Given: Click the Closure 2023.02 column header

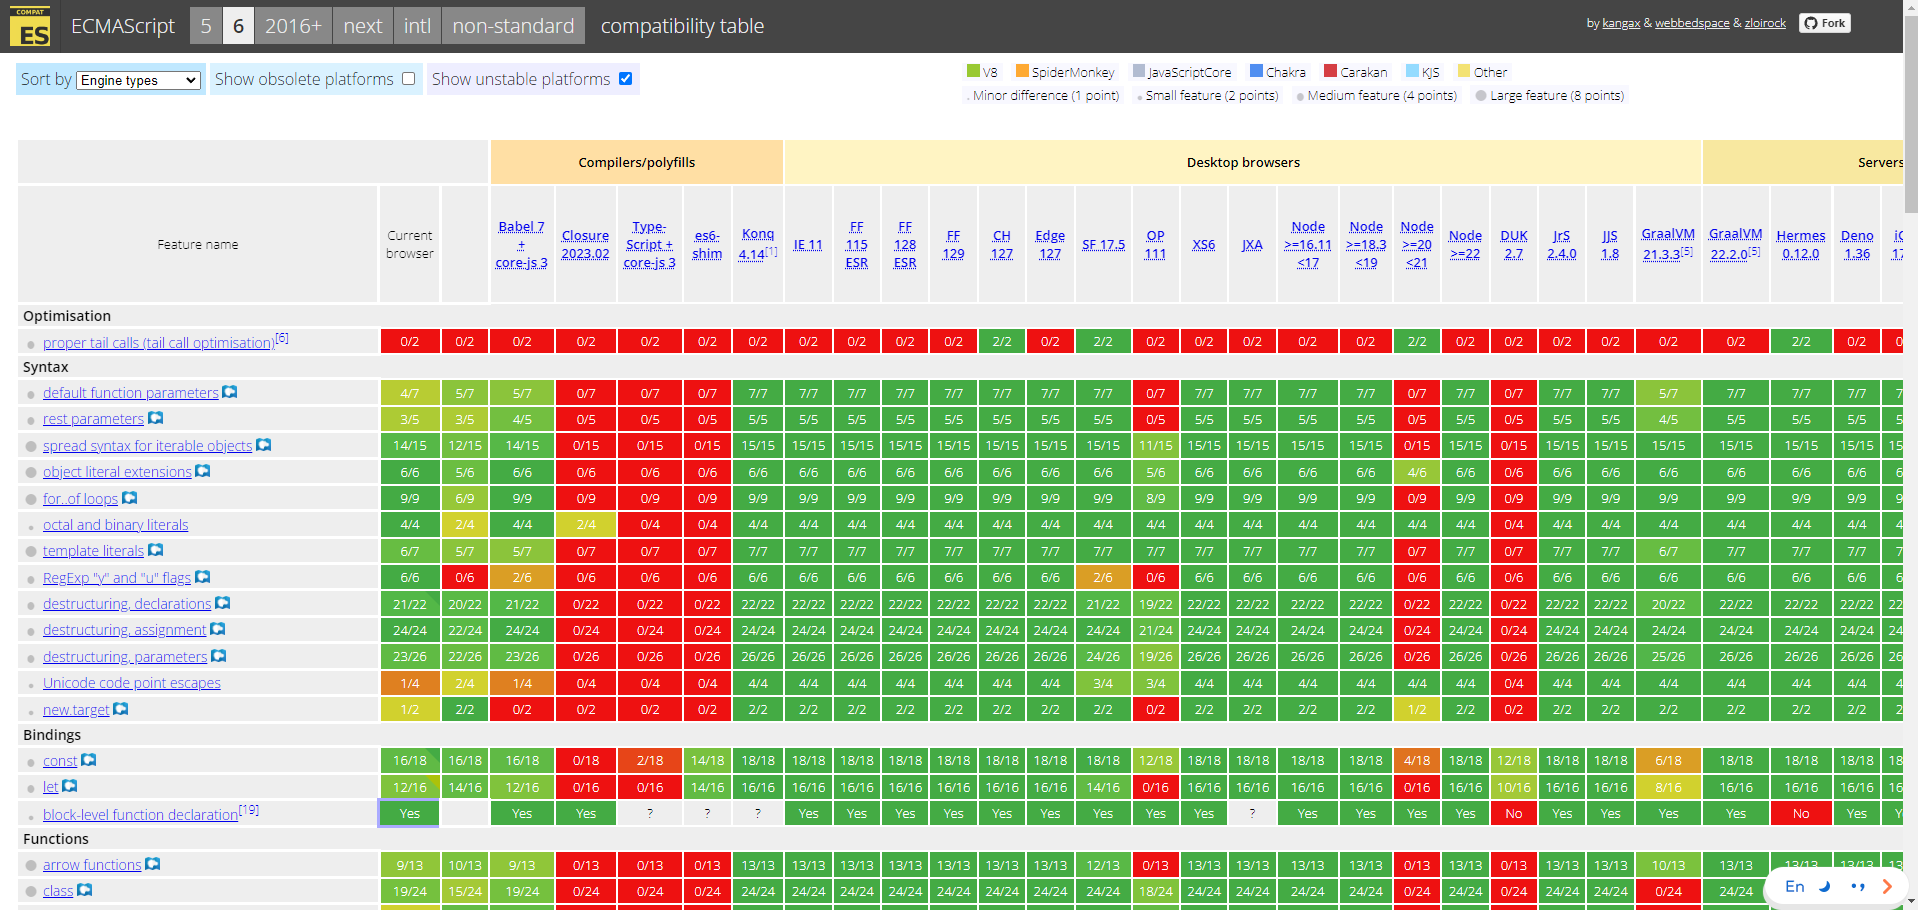Looking at the screenshot, I should pos(585,244).
